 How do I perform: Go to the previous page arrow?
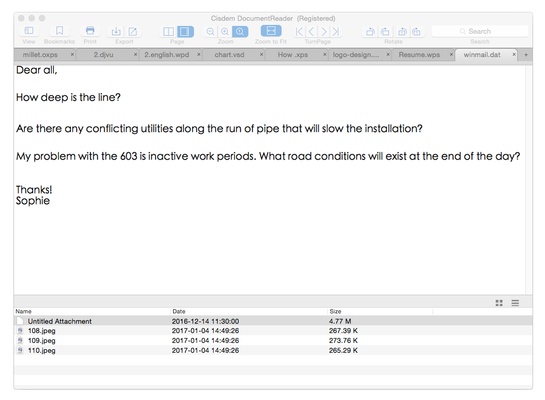pos(311,32)
